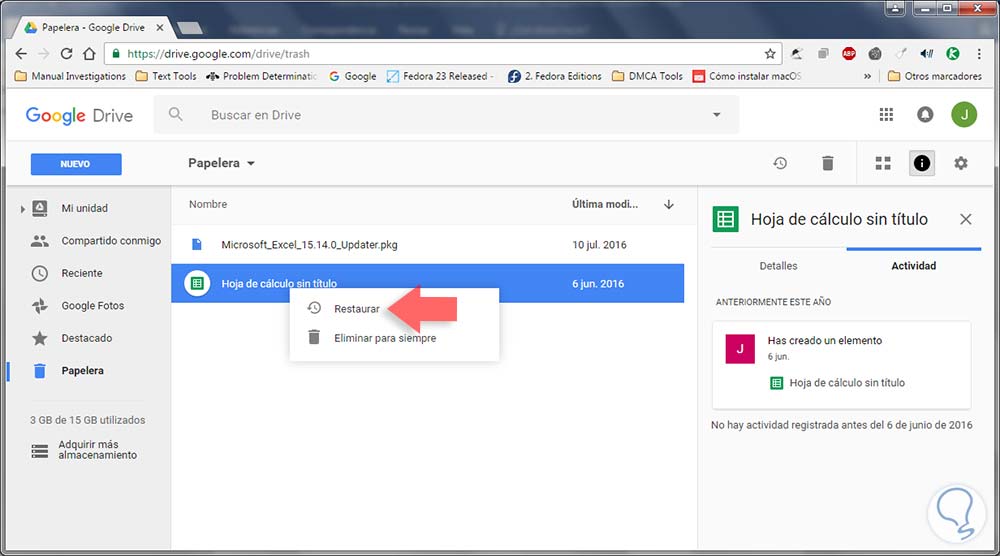Open Drive notifications bell
The height and width of the screenshot is (556, 1000).
tap(925, 115)
